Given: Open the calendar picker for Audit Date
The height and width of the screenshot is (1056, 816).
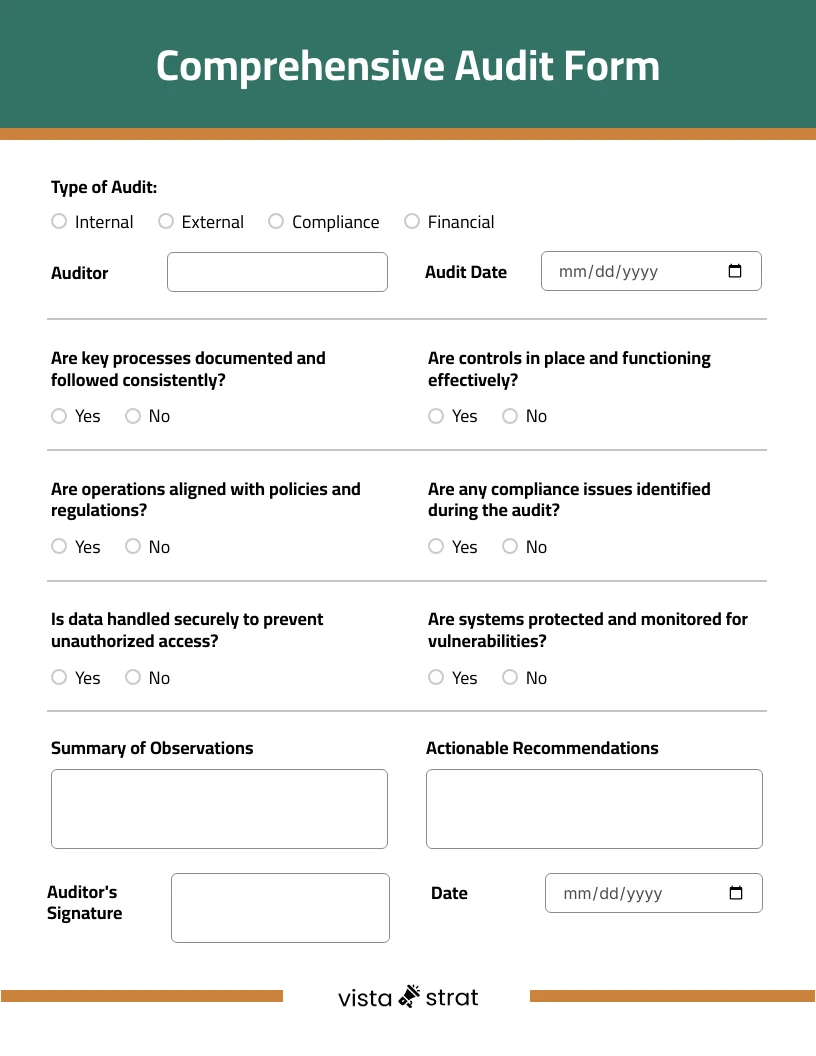Looking at the screenshot, I should click(734, 270).
